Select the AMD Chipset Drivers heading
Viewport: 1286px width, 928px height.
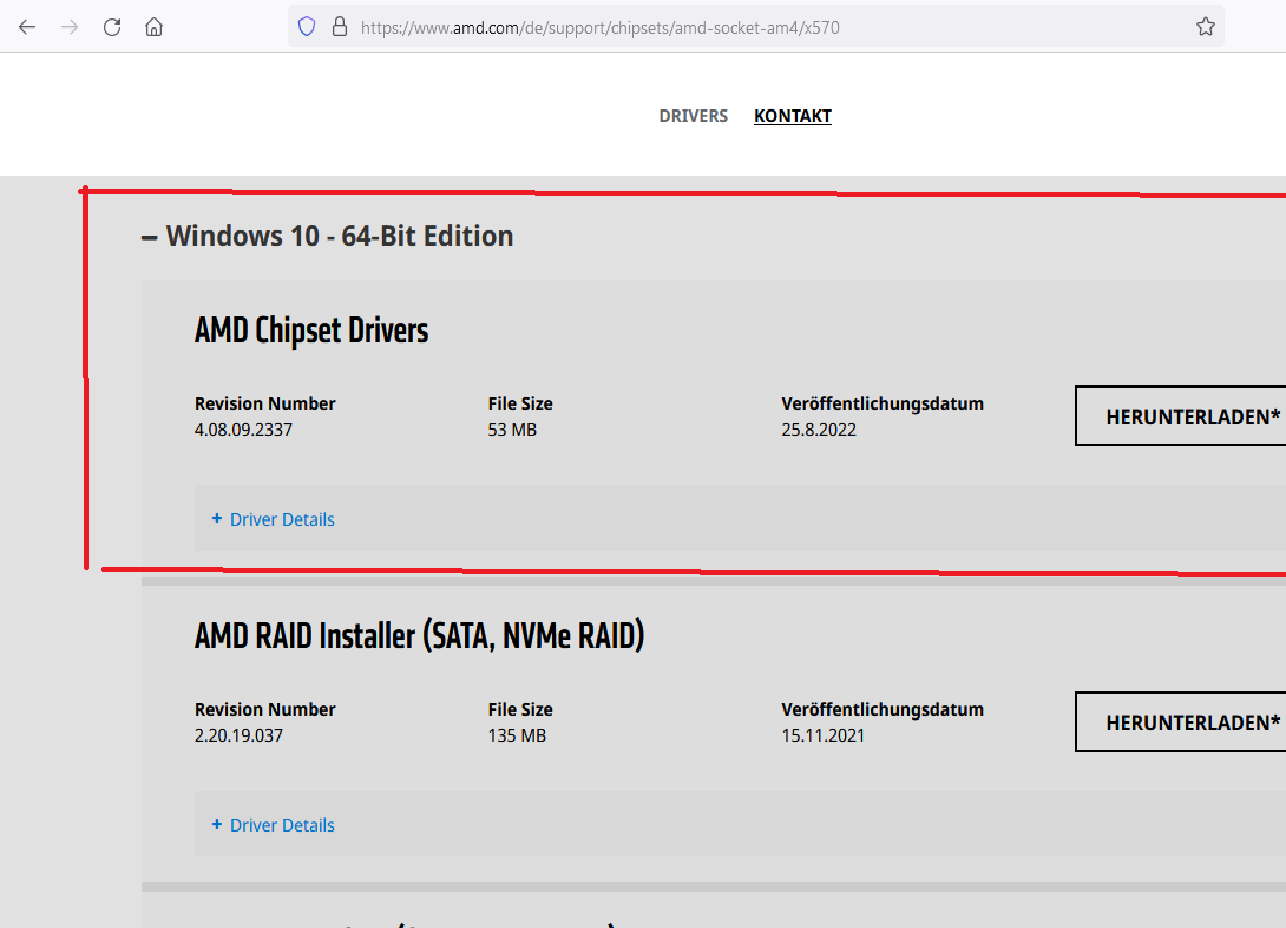tap(312, 330)
